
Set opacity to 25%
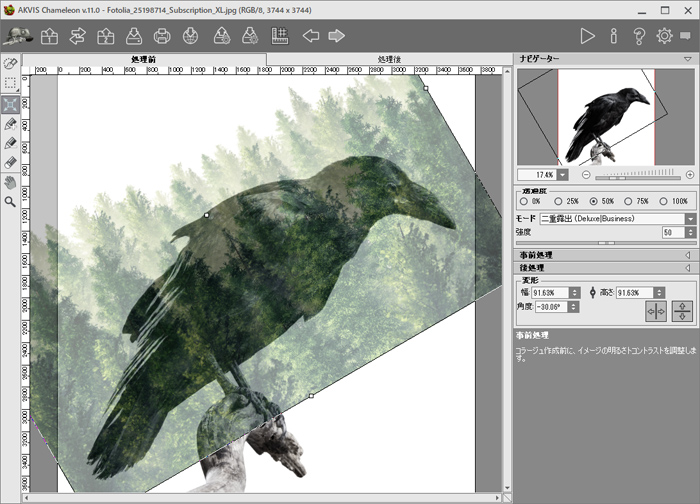[x=558, y=201]
